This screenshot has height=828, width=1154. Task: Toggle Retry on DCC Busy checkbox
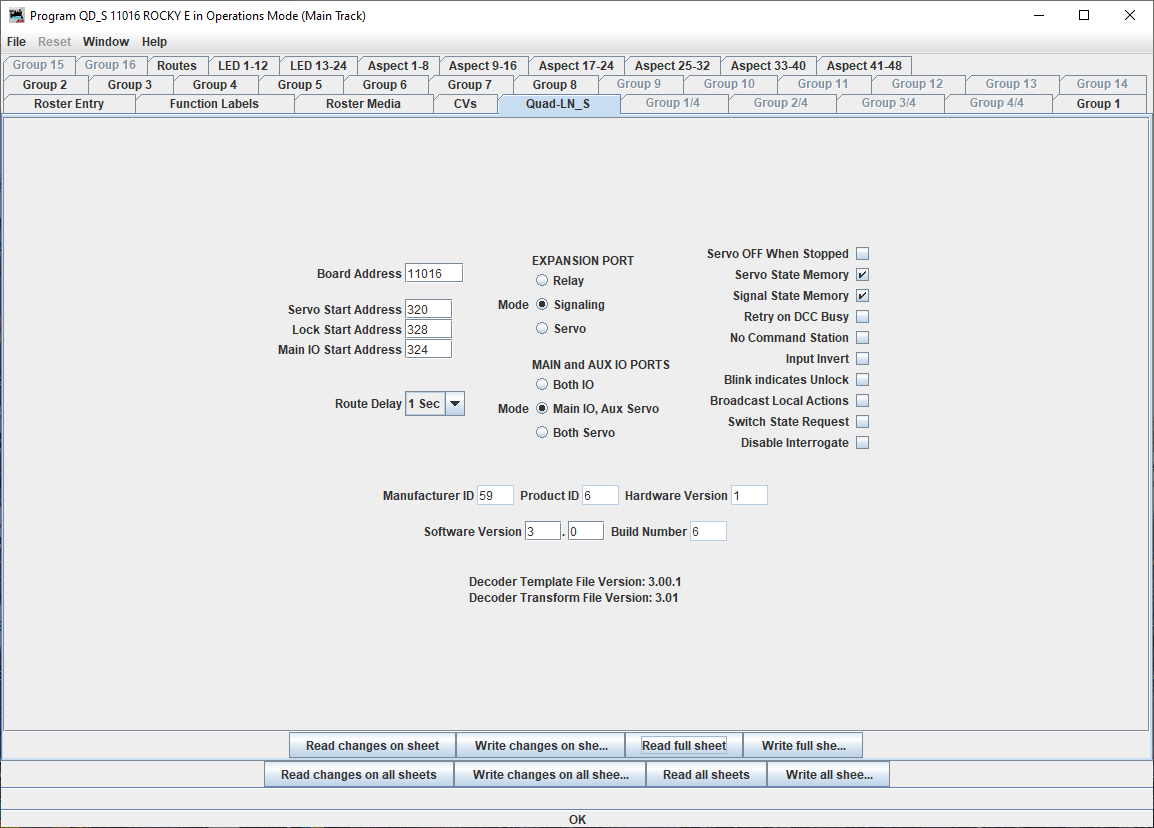pos(862,317)
